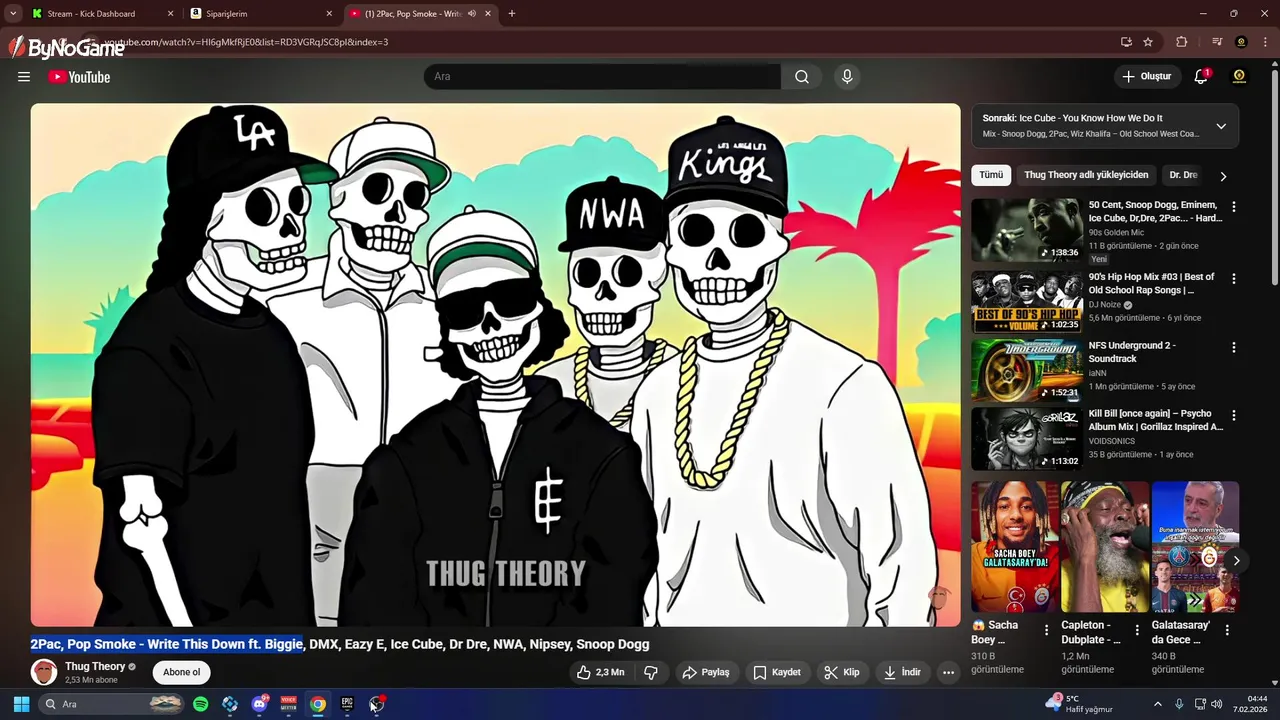Open Capleton Dubplate short
This screenshot has height=720, width=1280.
tap(1104, 547)
